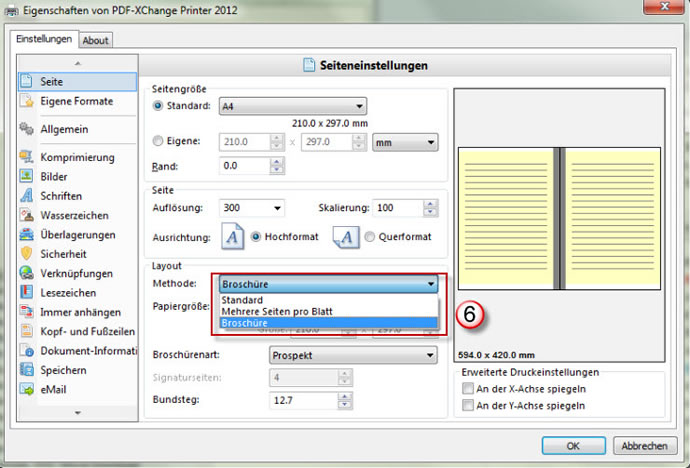Adjust the Bundsteg spinner arrows
This screenshot has width=690, height=468.
coord(345,400)
